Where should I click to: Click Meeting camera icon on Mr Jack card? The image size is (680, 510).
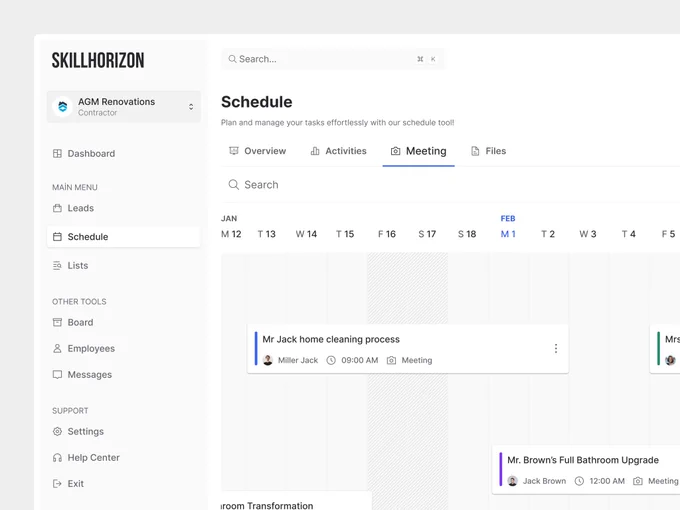pyautogui.click(x=391, y=360)
